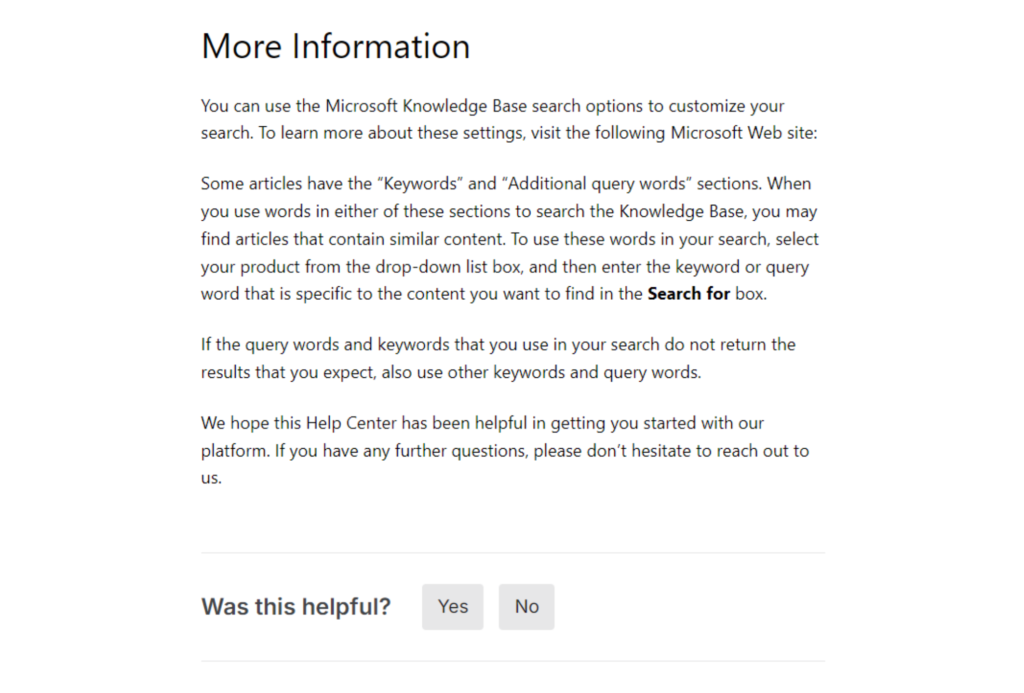Click the bold "Search for" text
Image resolution: width=1024 pixels, height=693 pixels.
[688, 294]
